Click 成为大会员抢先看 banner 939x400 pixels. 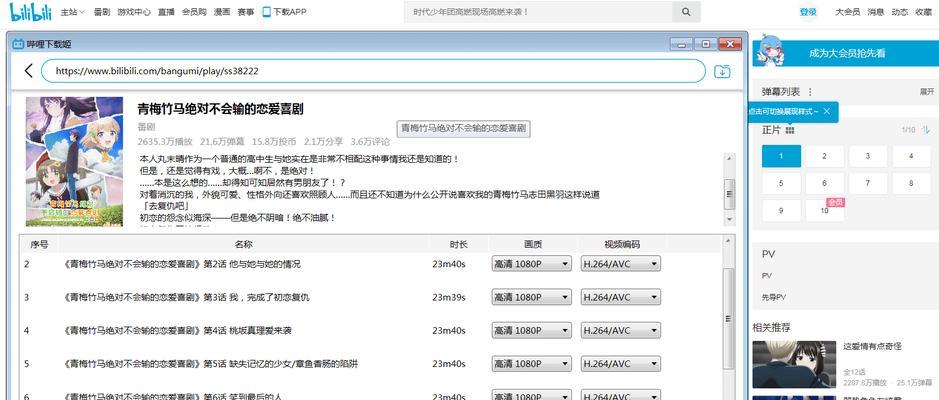coord(846,53)
